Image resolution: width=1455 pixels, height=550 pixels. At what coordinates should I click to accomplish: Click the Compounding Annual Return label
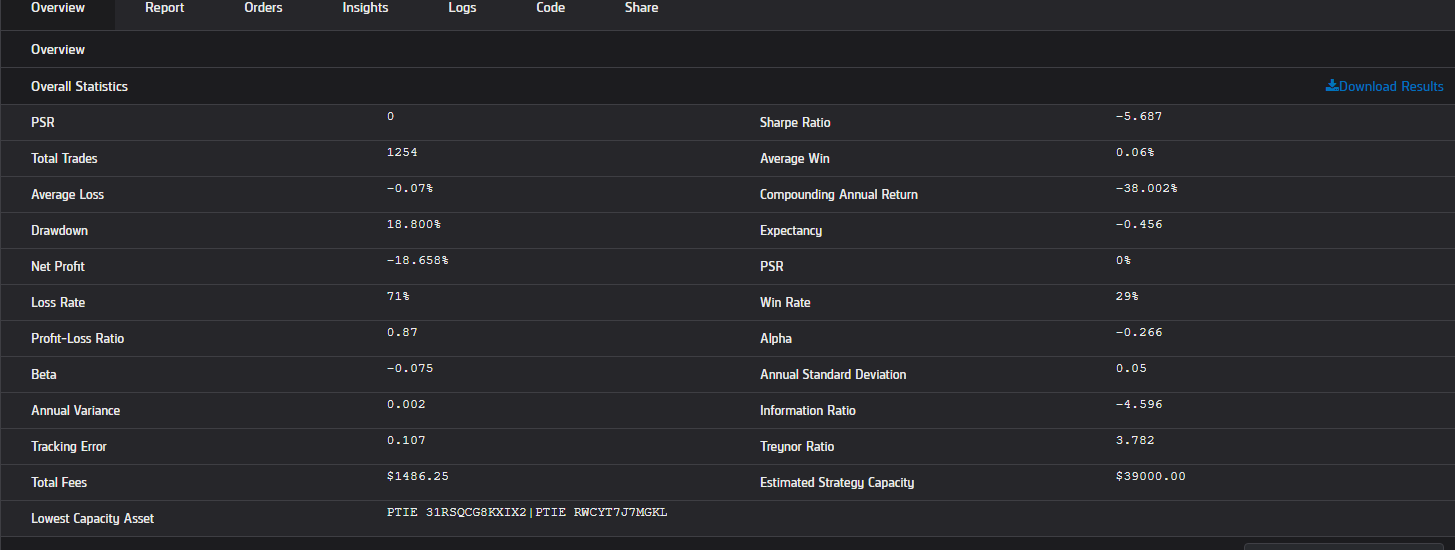click(x=839, y=195)
